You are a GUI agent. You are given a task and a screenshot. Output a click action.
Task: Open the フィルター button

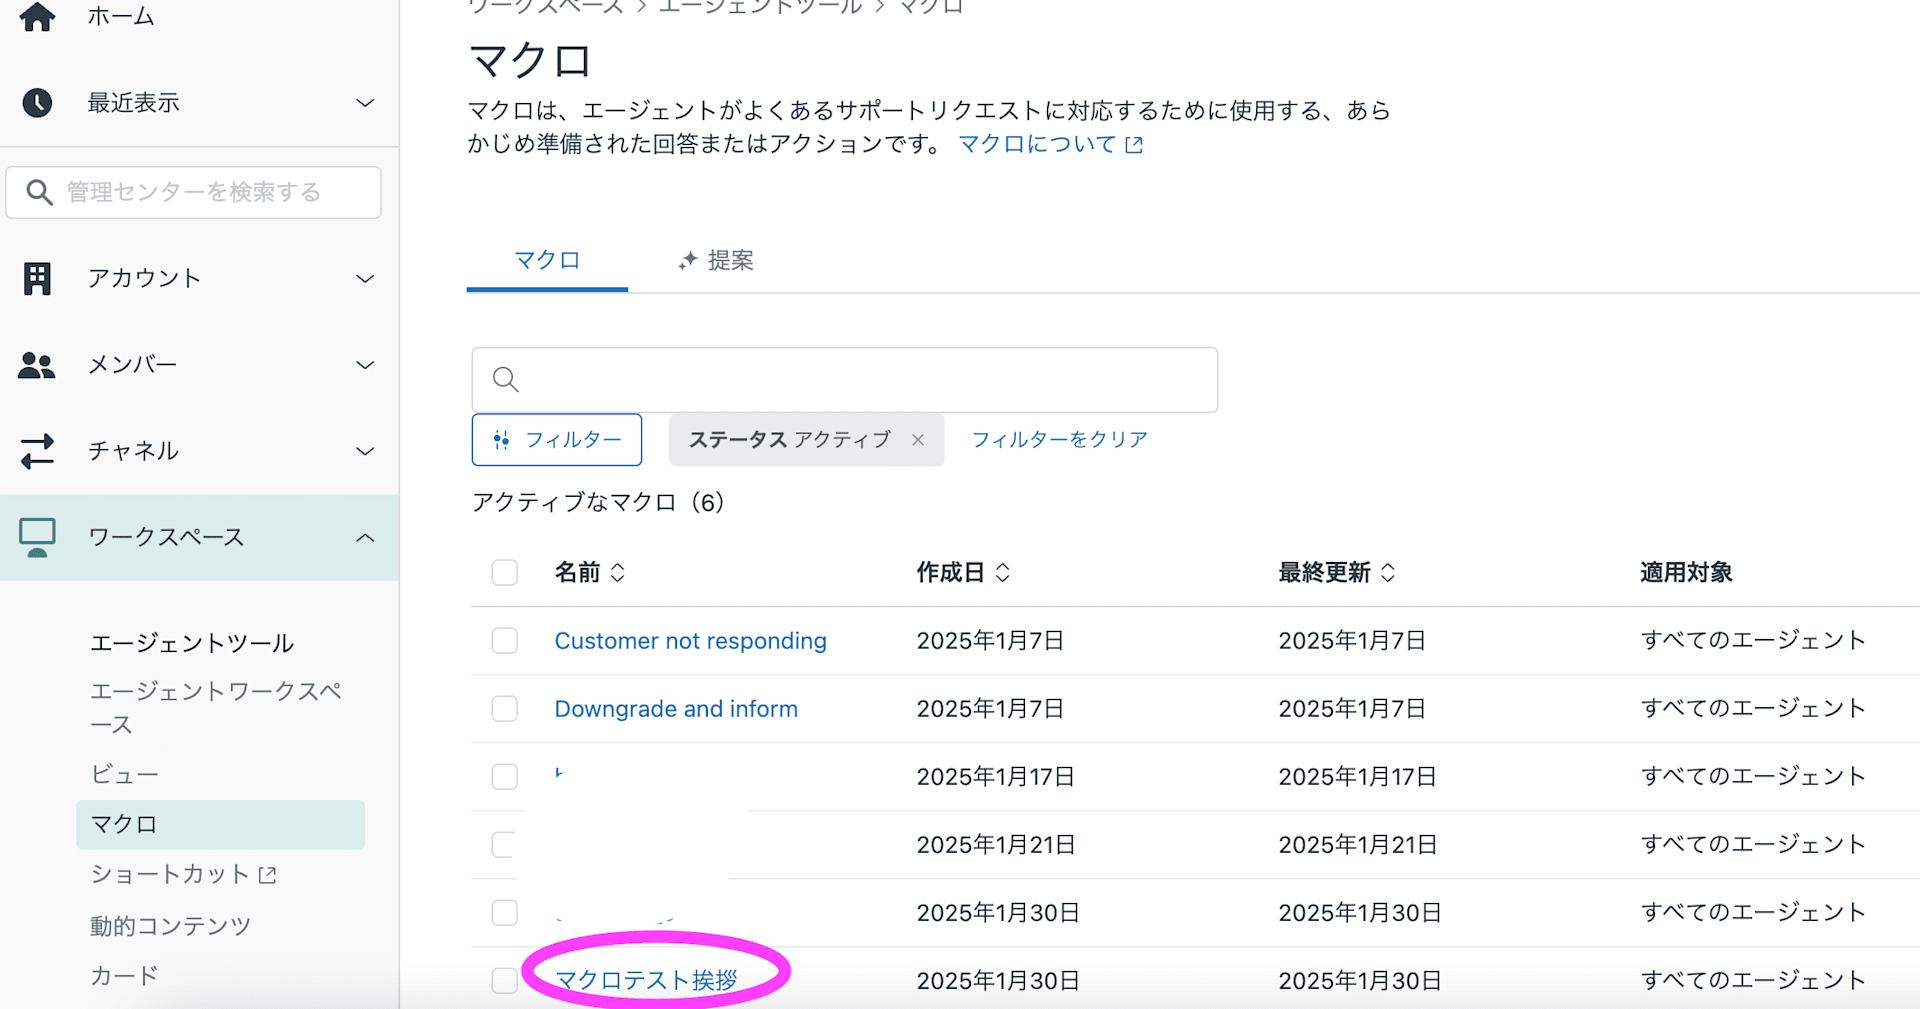click(557, 440)
